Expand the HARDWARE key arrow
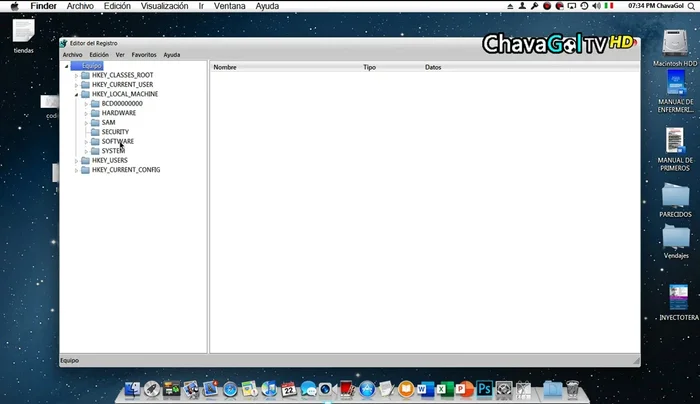Screen dimensions: 700x404 click(x=86, y=113)
